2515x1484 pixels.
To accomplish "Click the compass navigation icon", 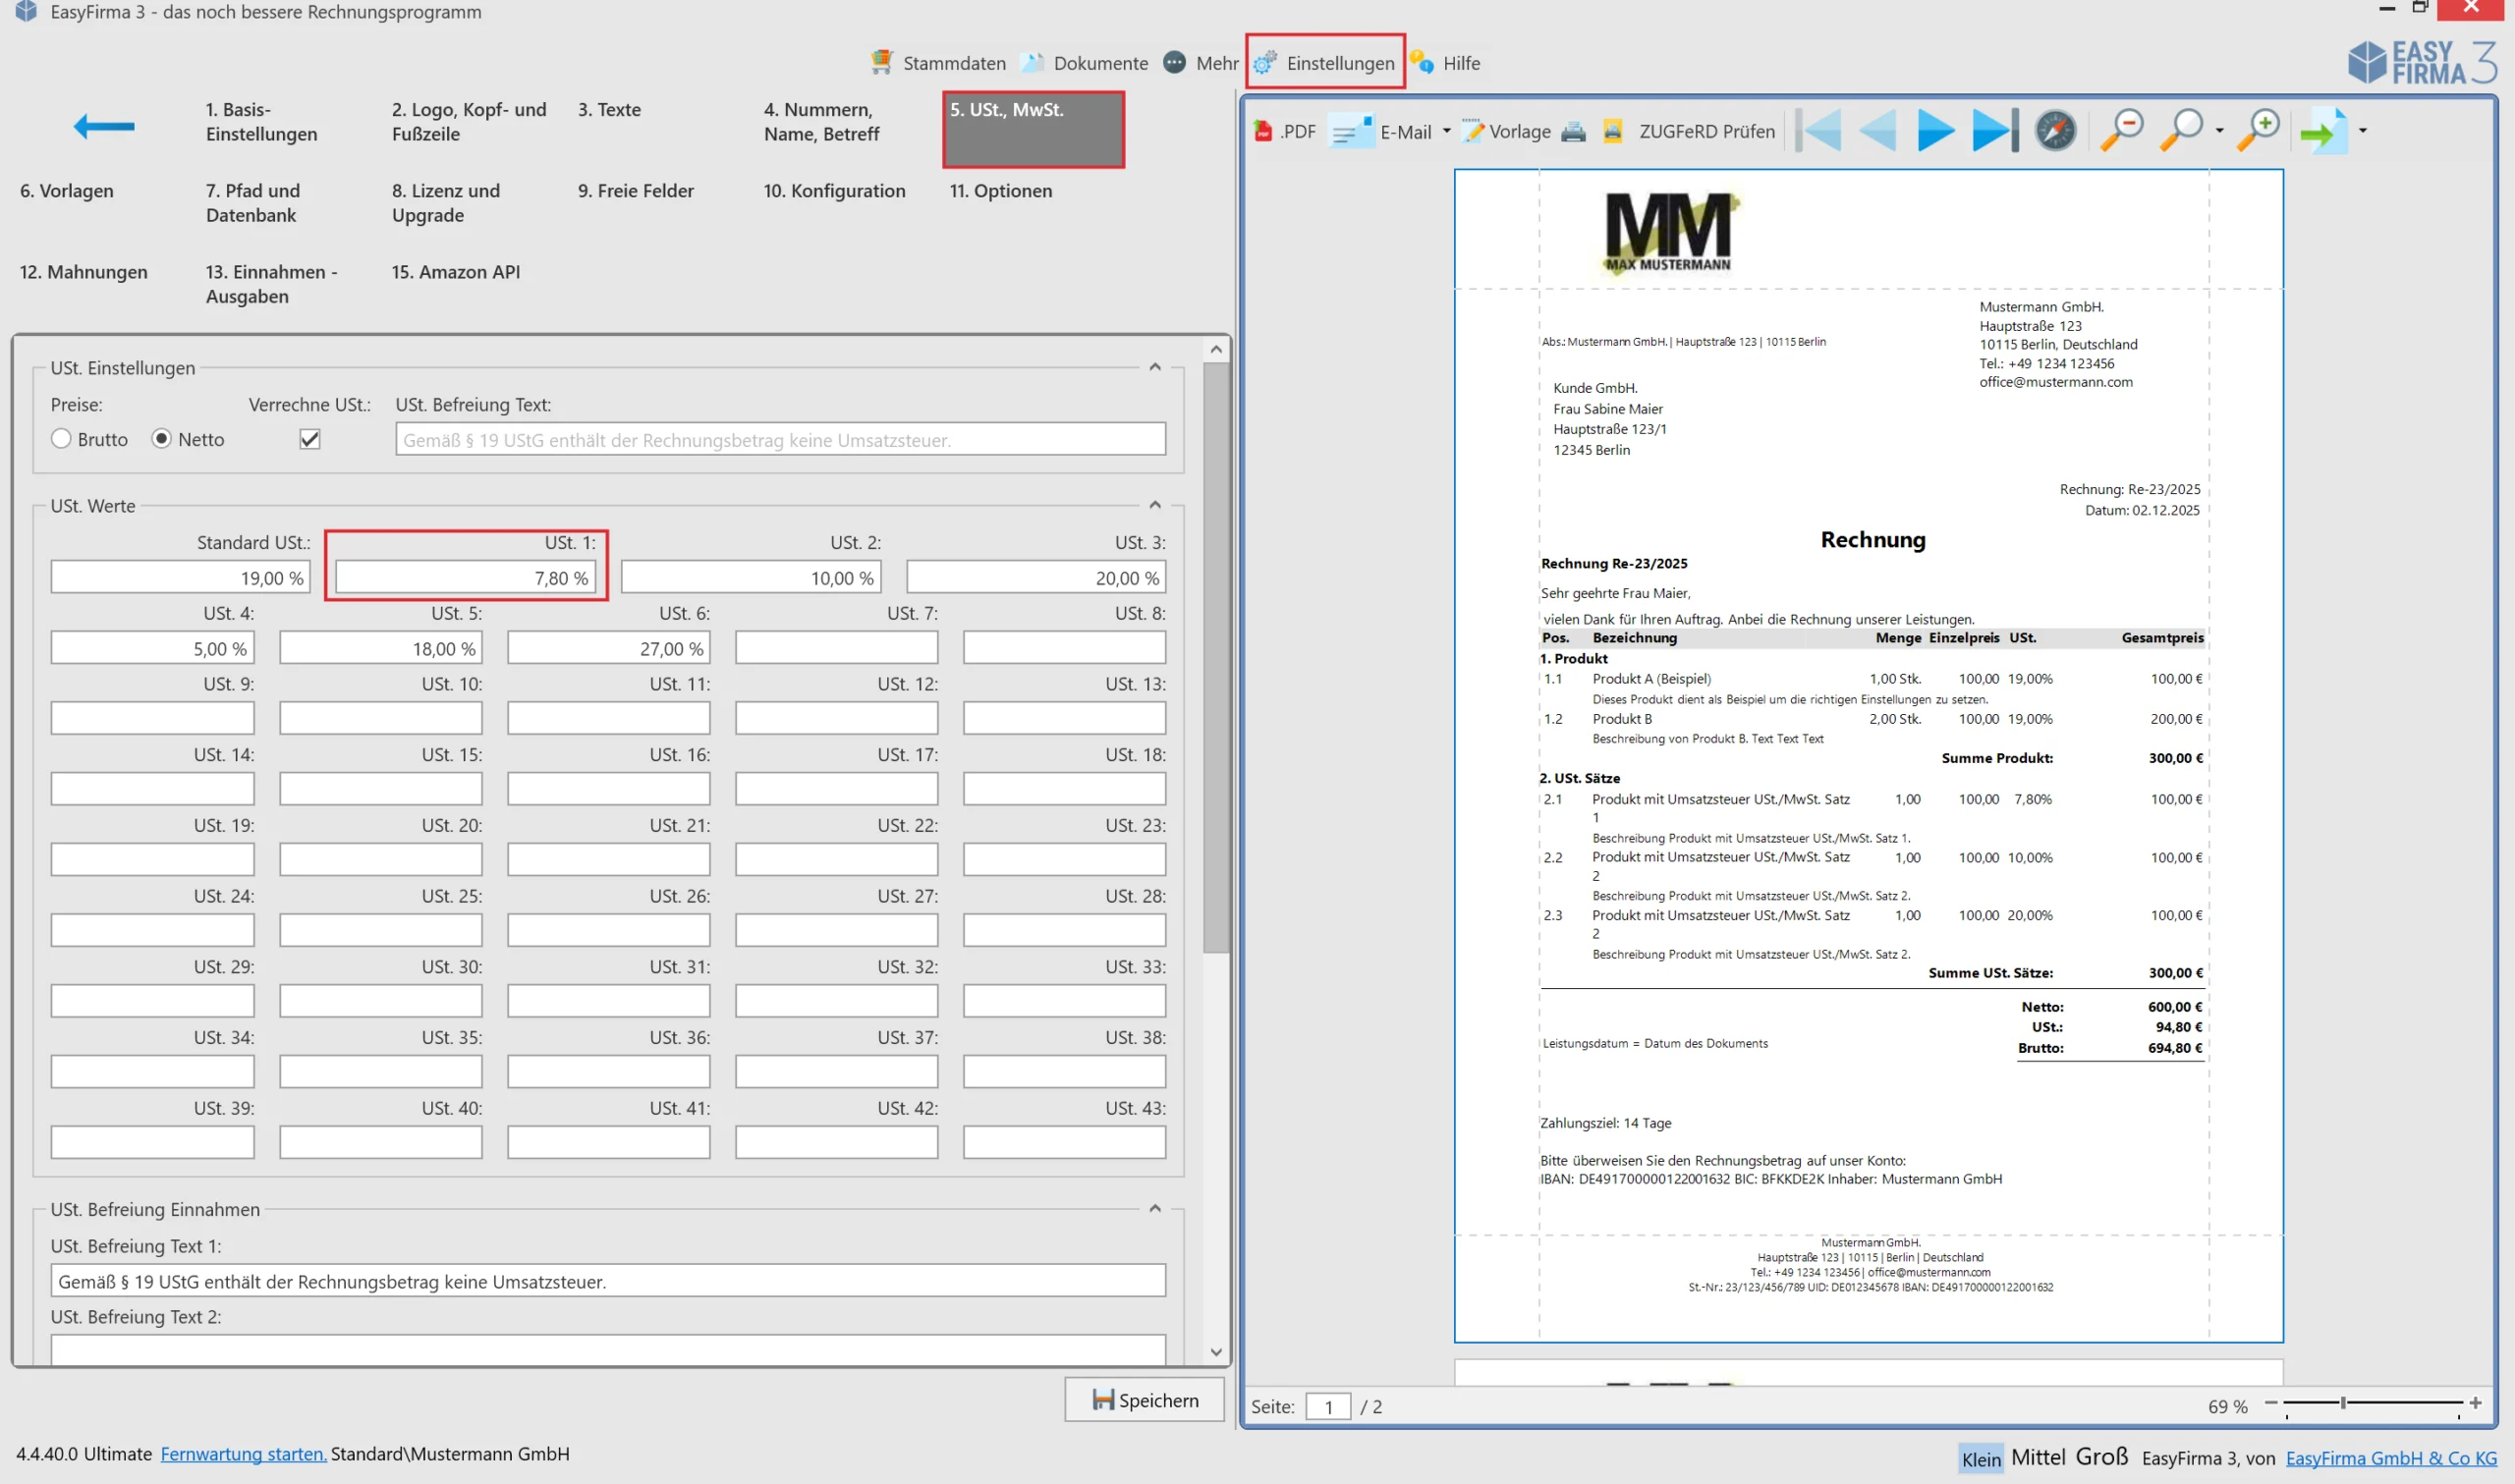I will pos(2055,131).
